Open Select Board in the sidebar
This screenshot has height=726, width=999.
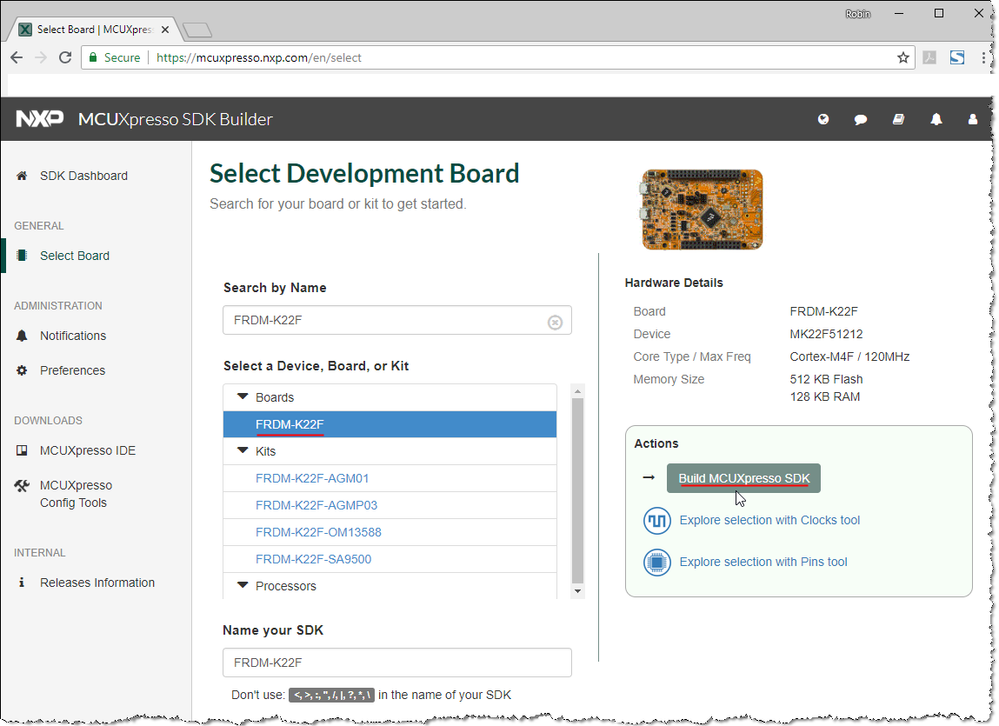click(x=75, y=256)
